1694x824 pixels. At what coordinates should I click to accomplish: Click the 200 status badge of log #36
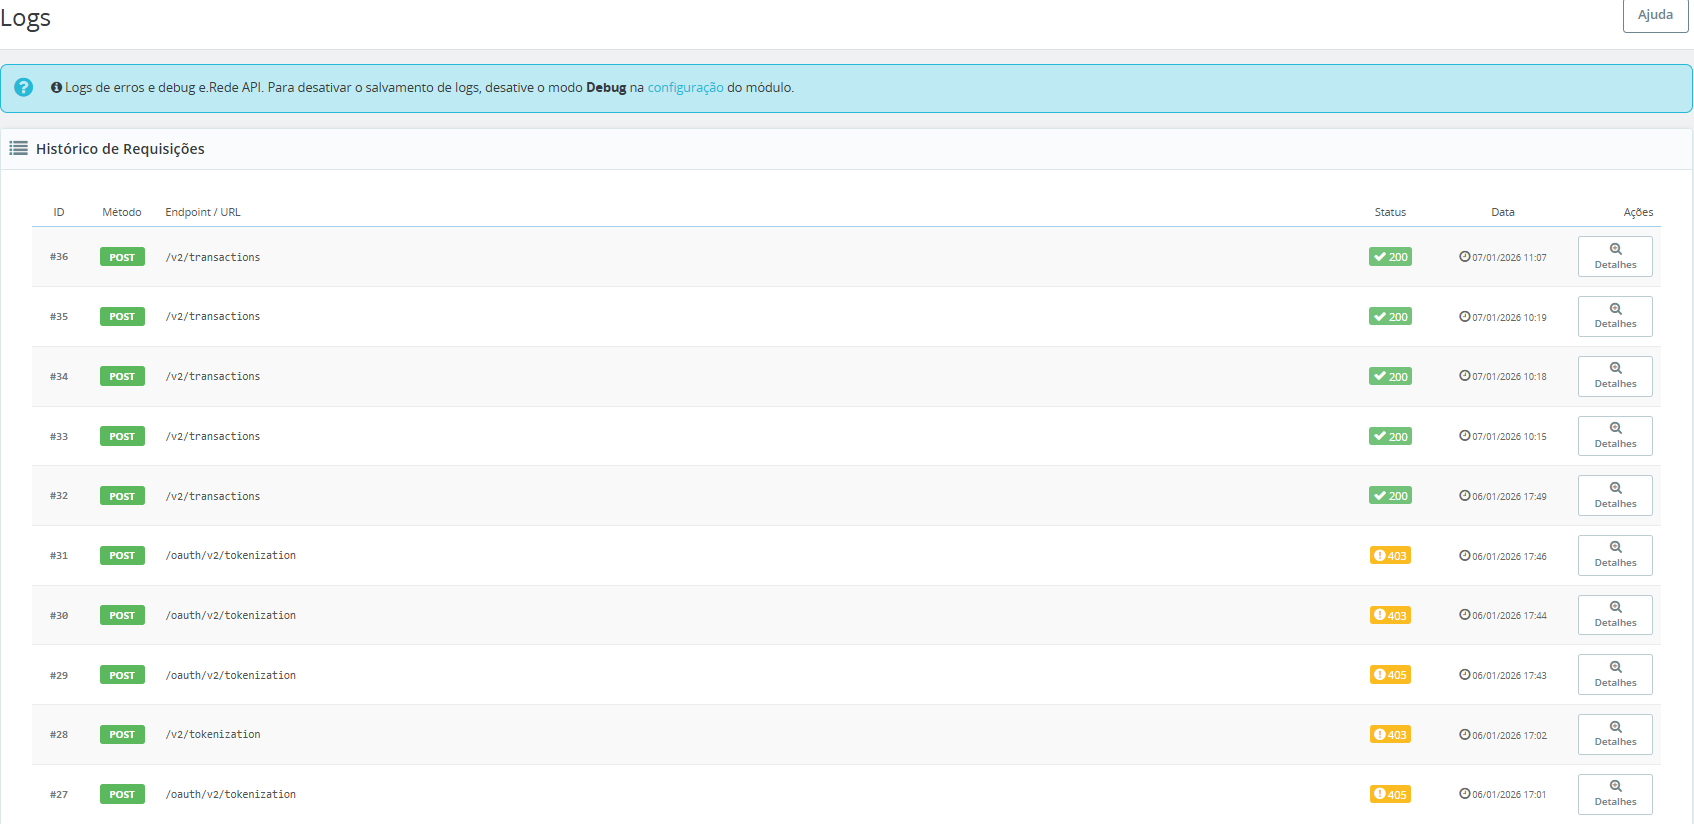(1390, 257)
